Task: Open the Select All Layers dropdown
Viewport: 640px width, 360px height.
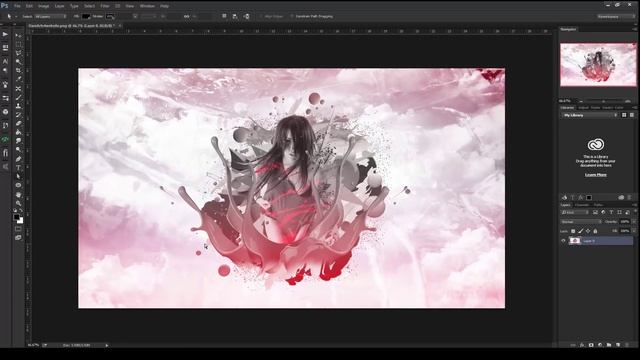Action: (x=50, y=16)
